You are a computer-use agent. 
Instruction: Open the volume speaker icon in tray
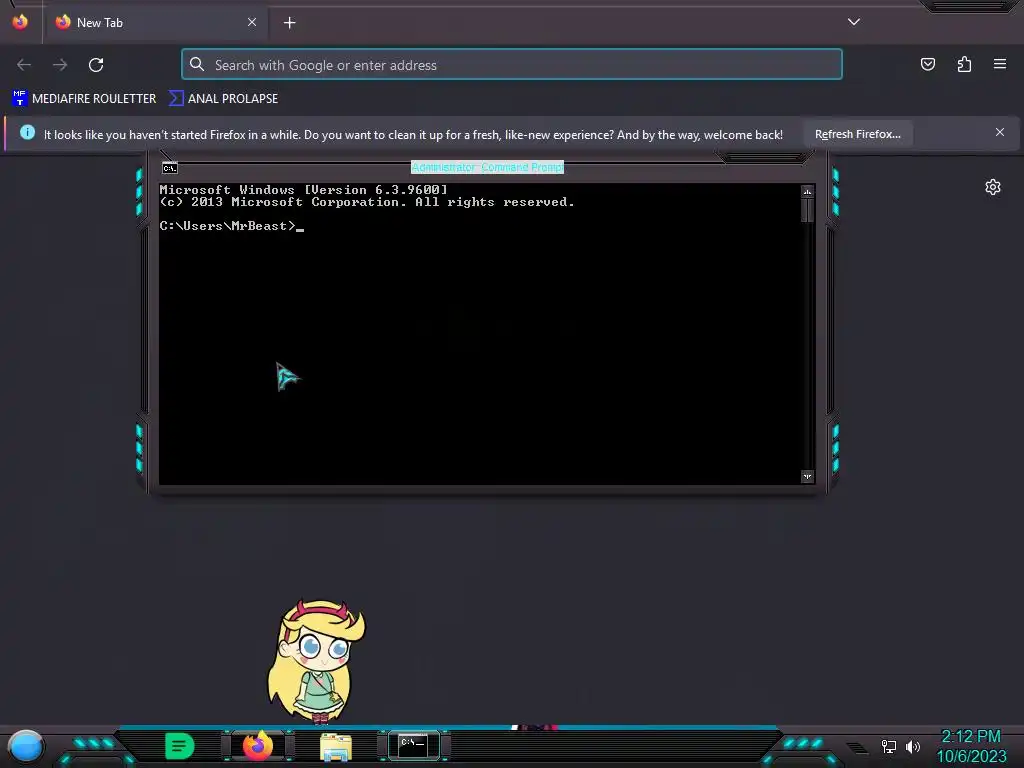pyautogui.click(x=912, y=746)
